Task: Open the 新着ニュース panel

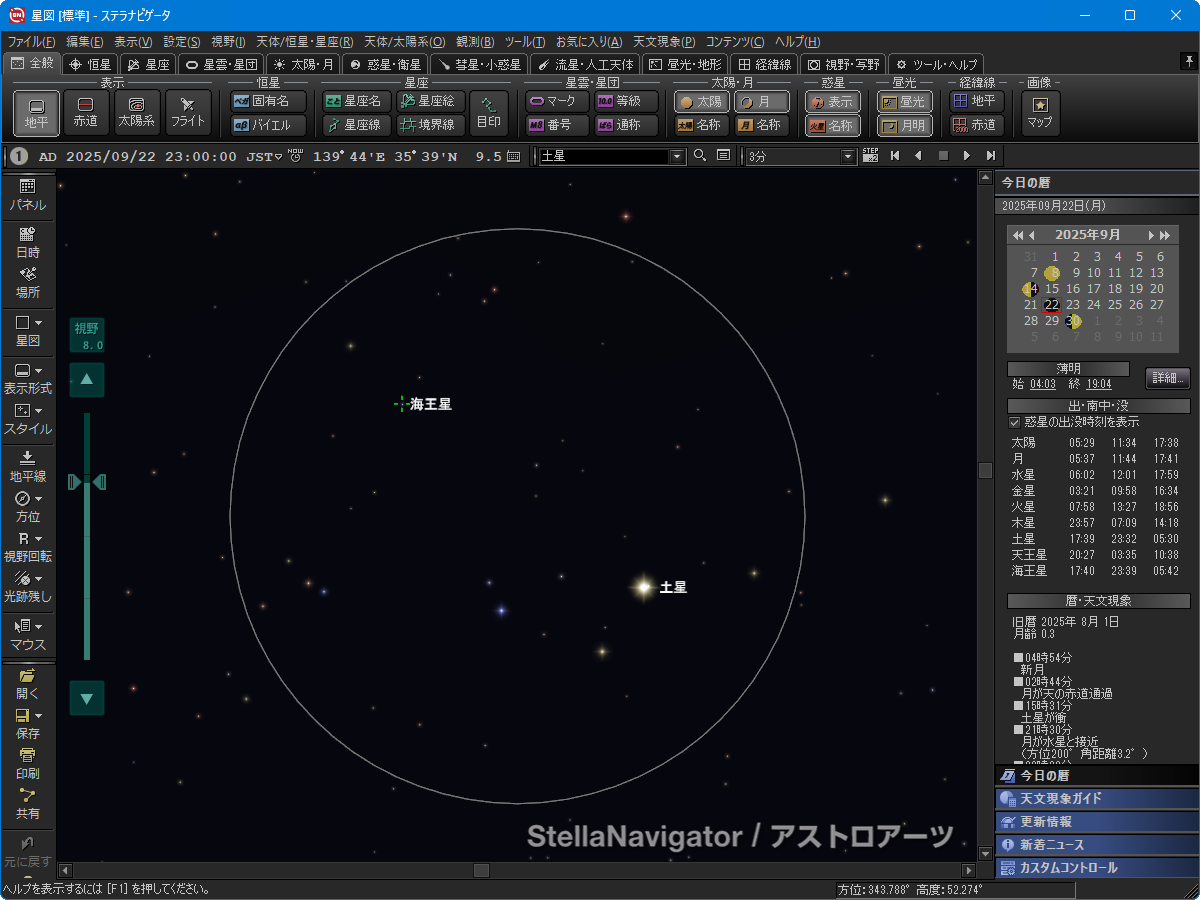Action: coord(1097,845)
